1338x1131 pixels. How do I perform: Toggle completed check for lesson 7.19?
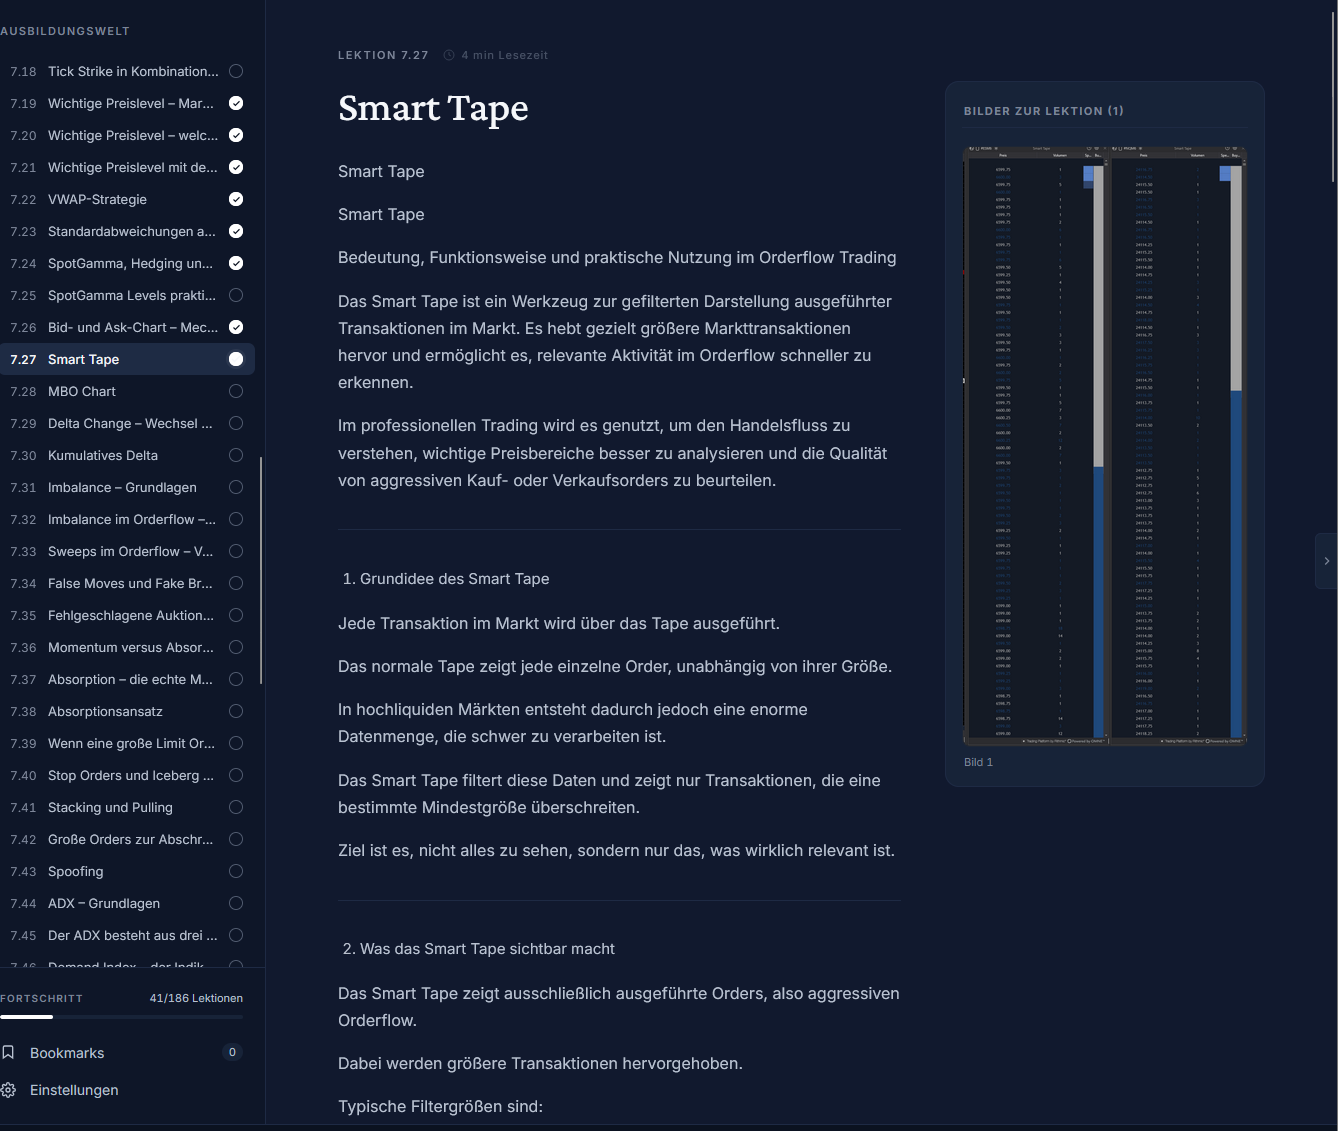coord(236,103)
